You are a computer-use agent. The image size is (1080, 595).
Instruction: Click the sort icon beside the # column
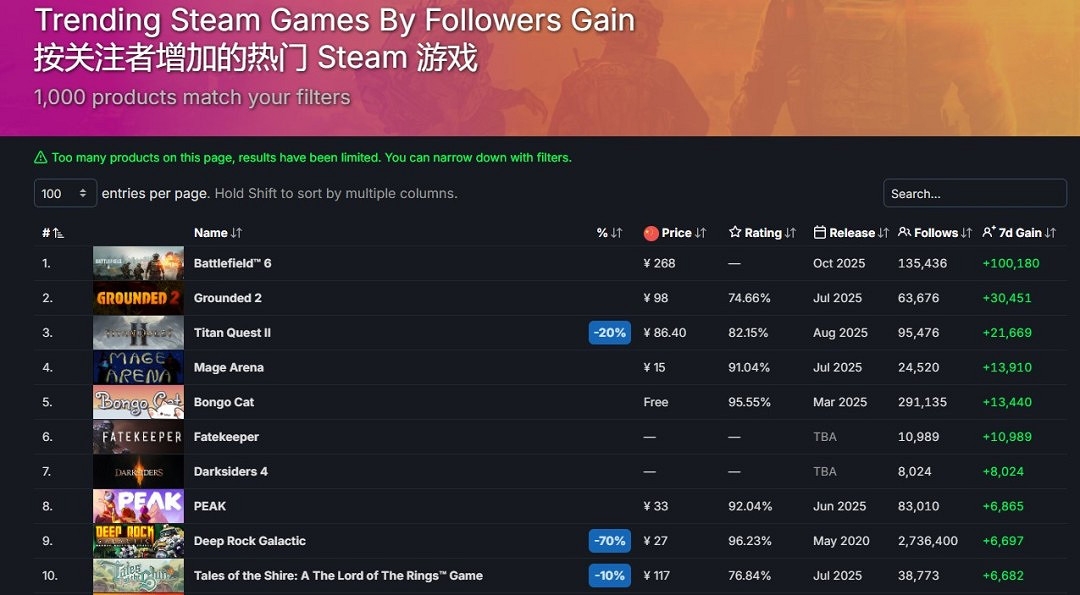[58, 233]
